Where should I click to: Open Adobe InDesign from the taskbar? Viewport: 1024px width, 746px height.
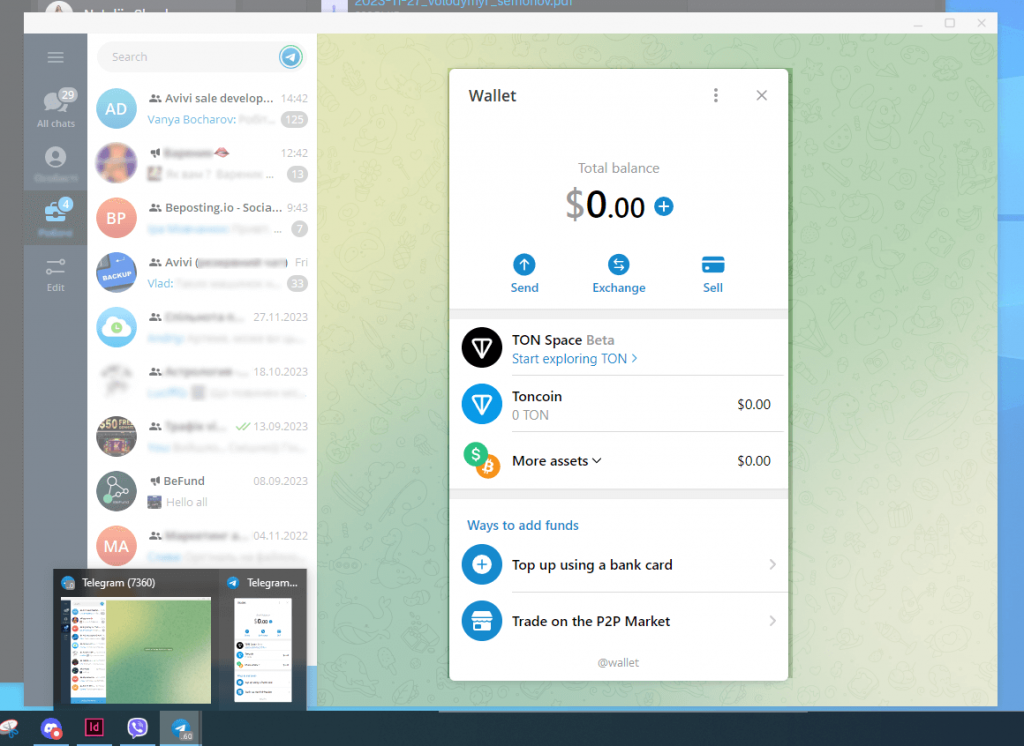94,728
